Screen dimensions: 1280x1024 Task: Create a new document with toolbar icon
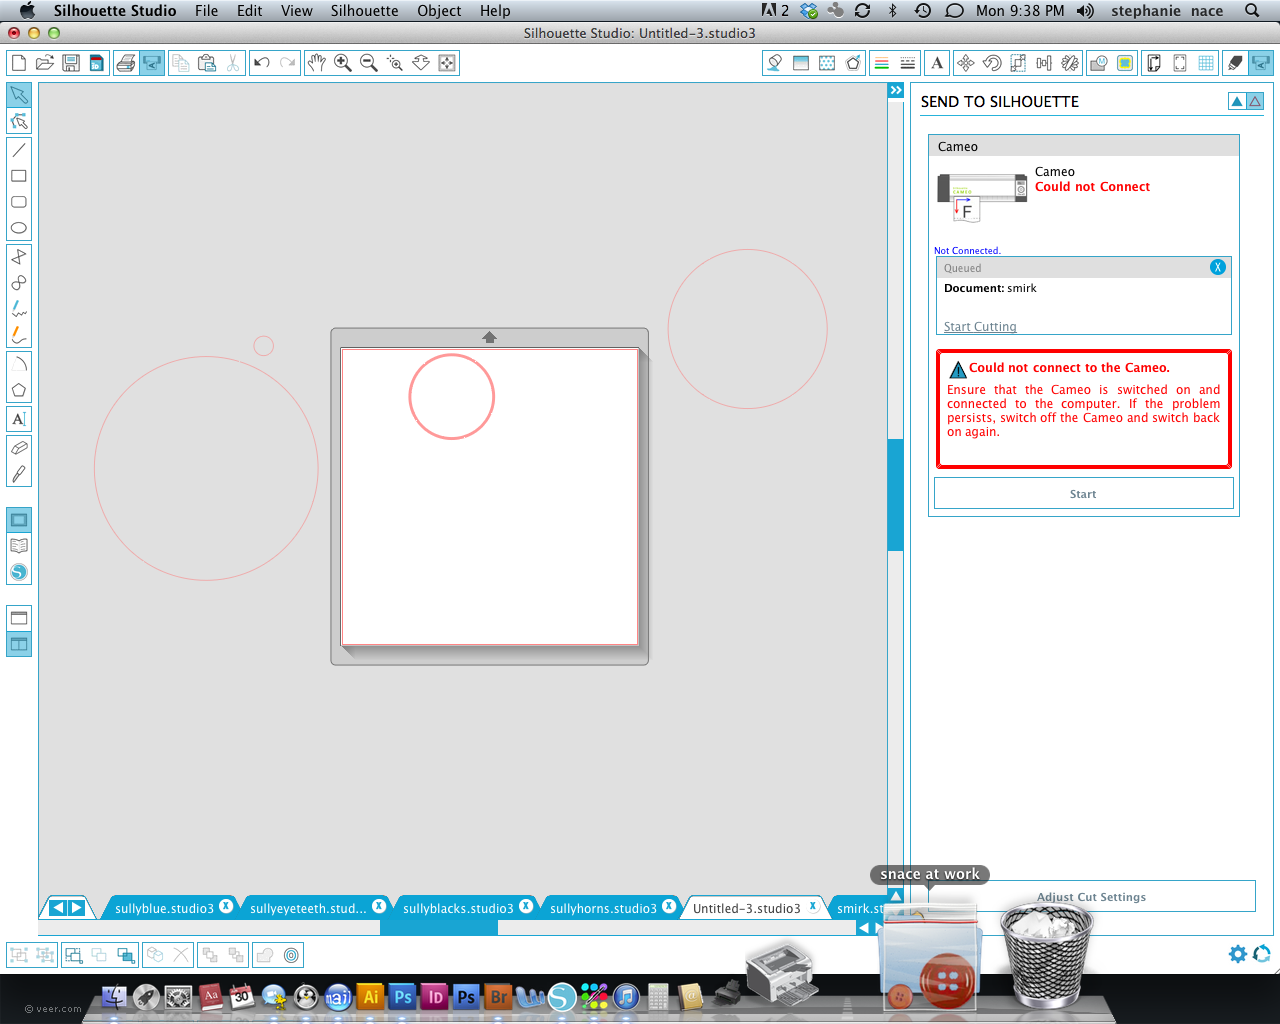click(x=19, y=63)
